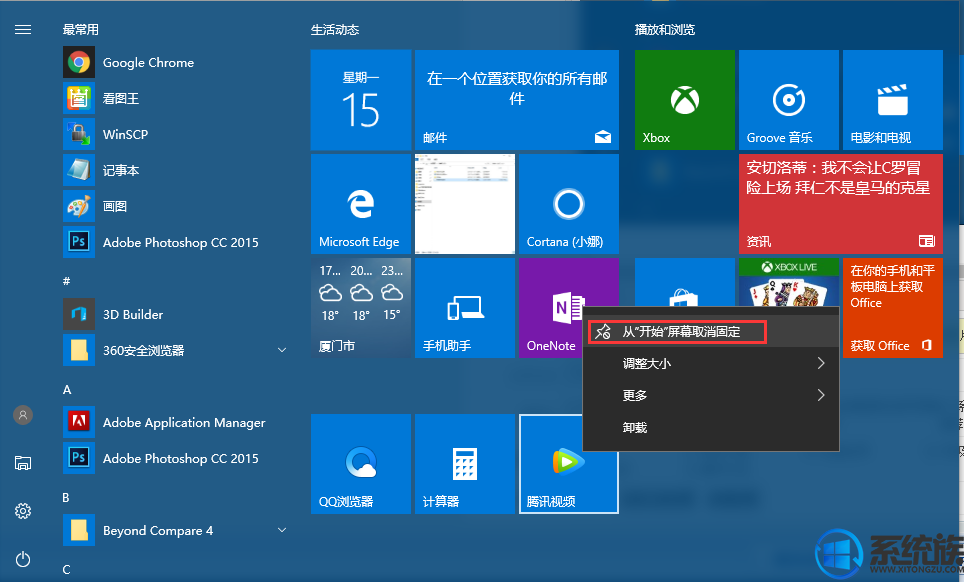
Task: Expand 更多 submenu arrow
Action: [821, 395]
